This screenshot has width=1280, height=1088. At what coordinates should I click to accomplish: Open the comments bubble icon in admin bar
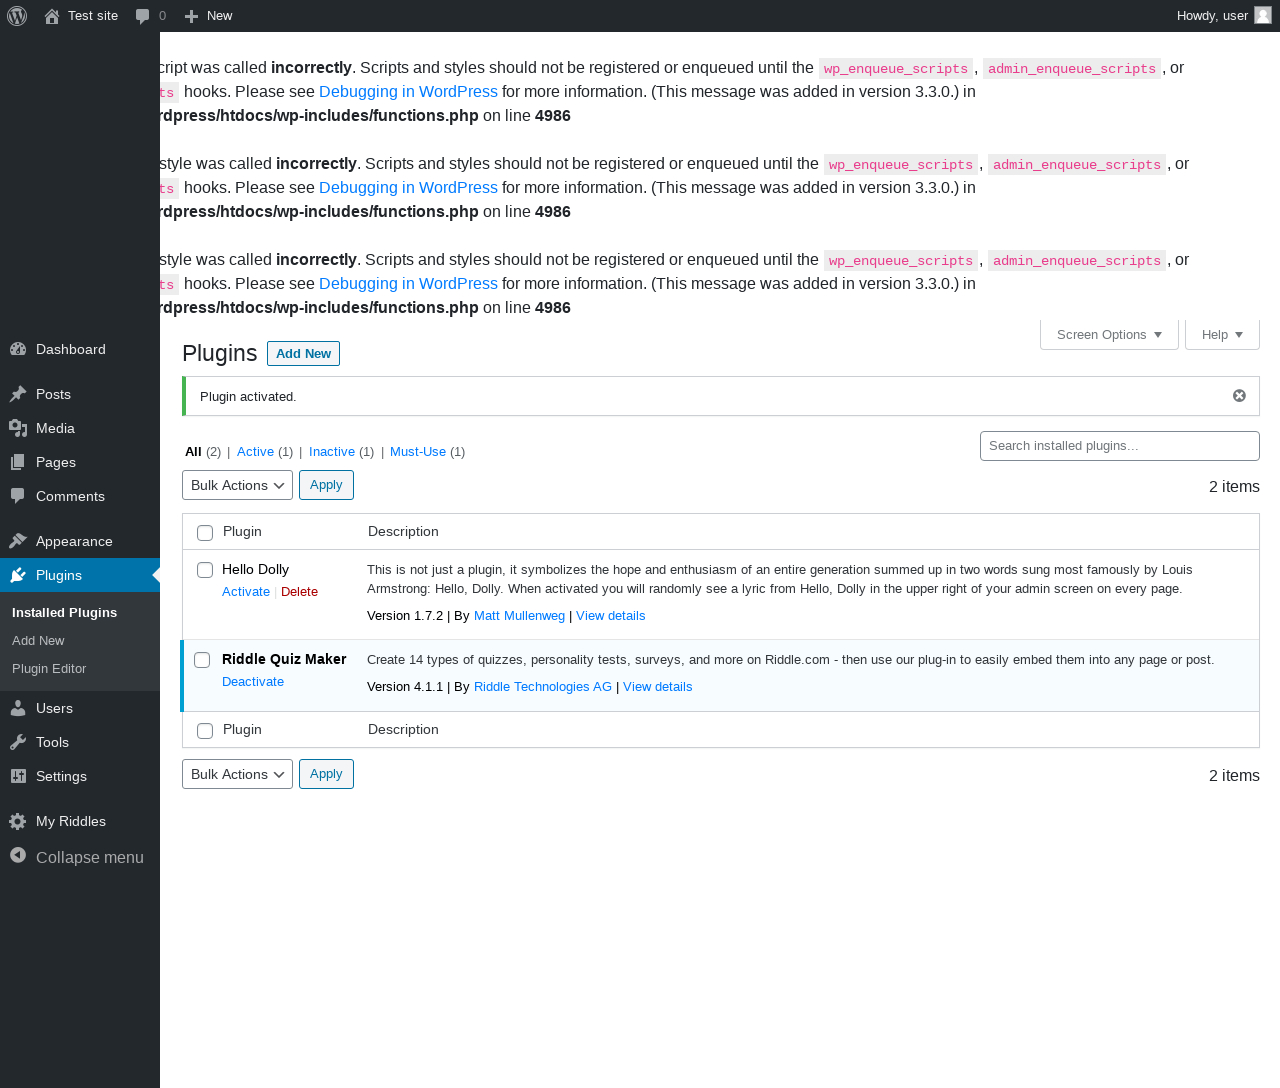143,16
